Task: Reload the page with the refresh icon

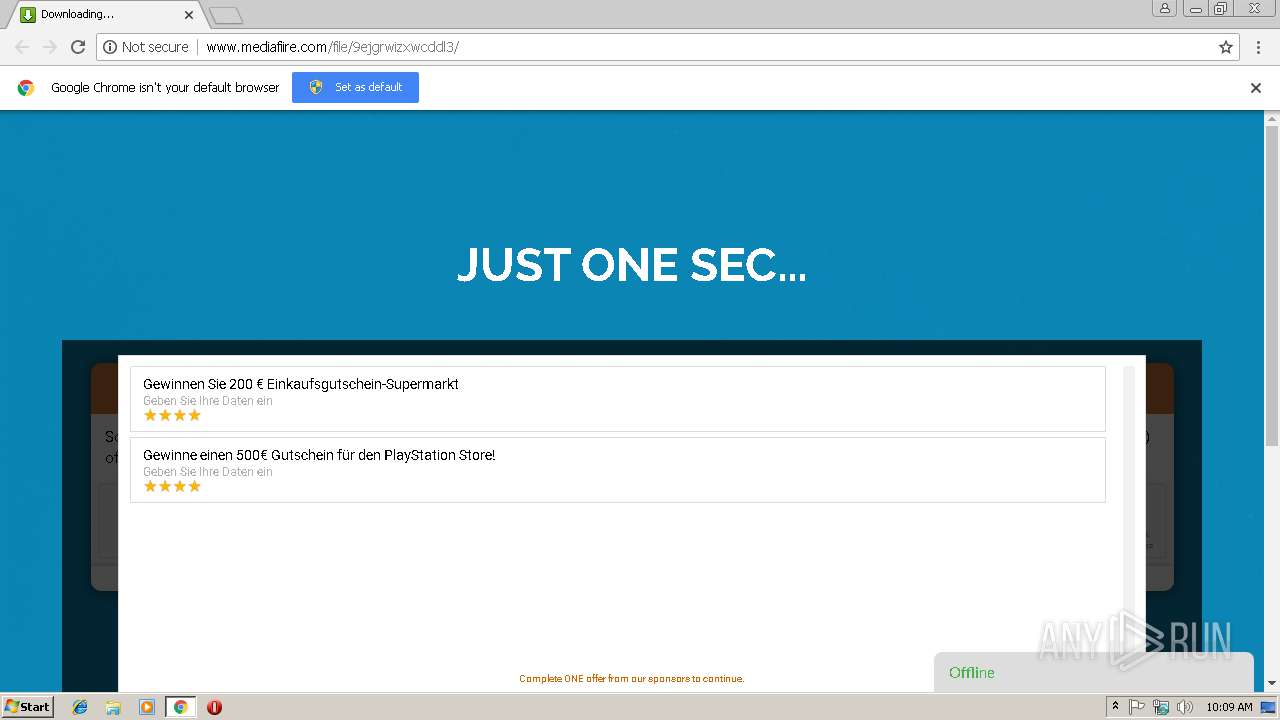Action: tap(78, 47)
